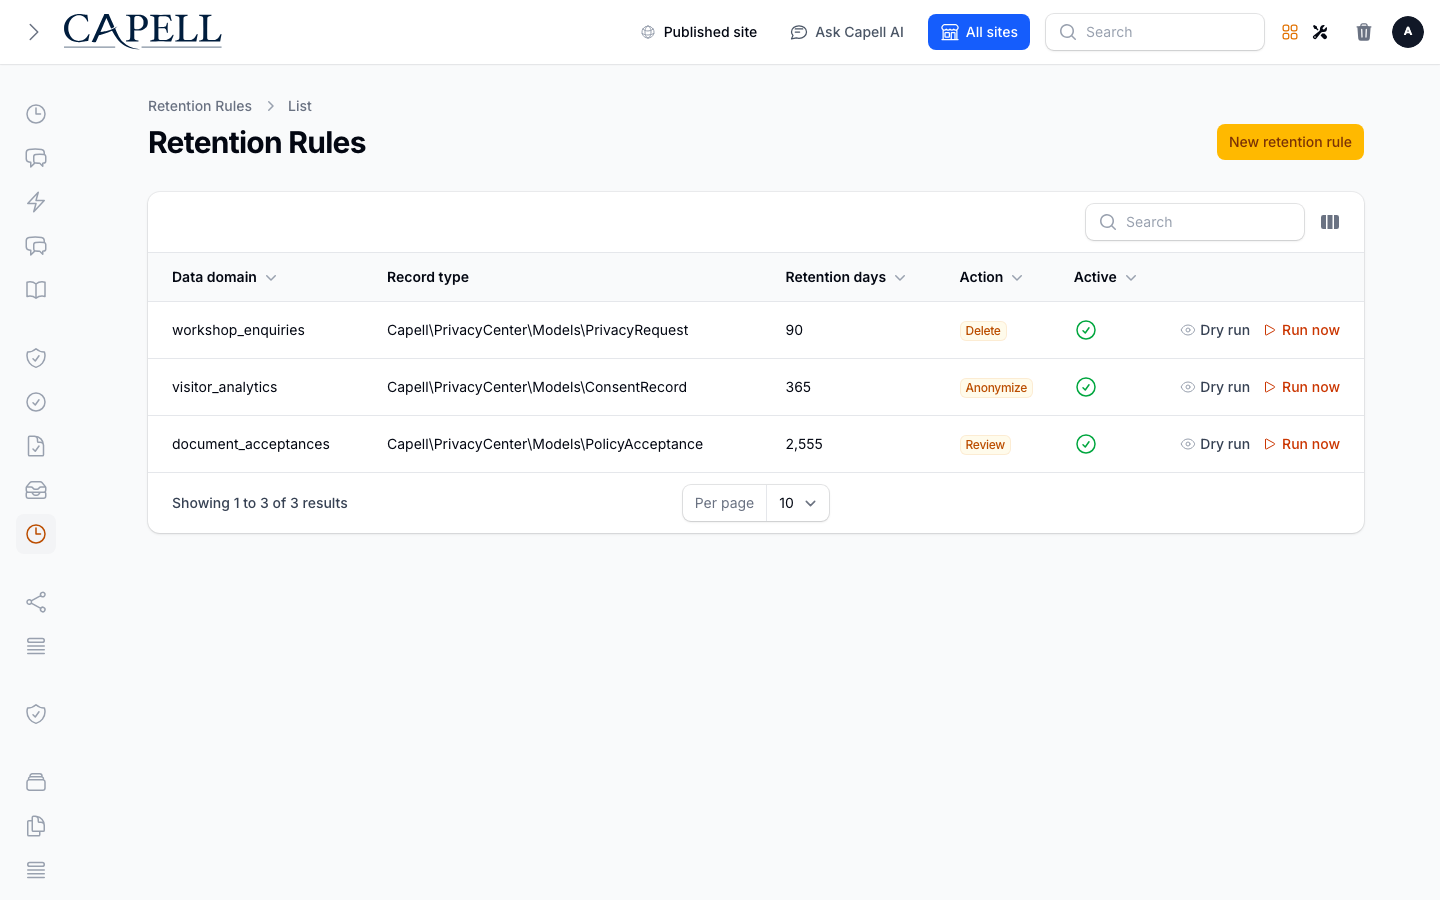Open the overlapping documents sidebar icon

(36, 826)
